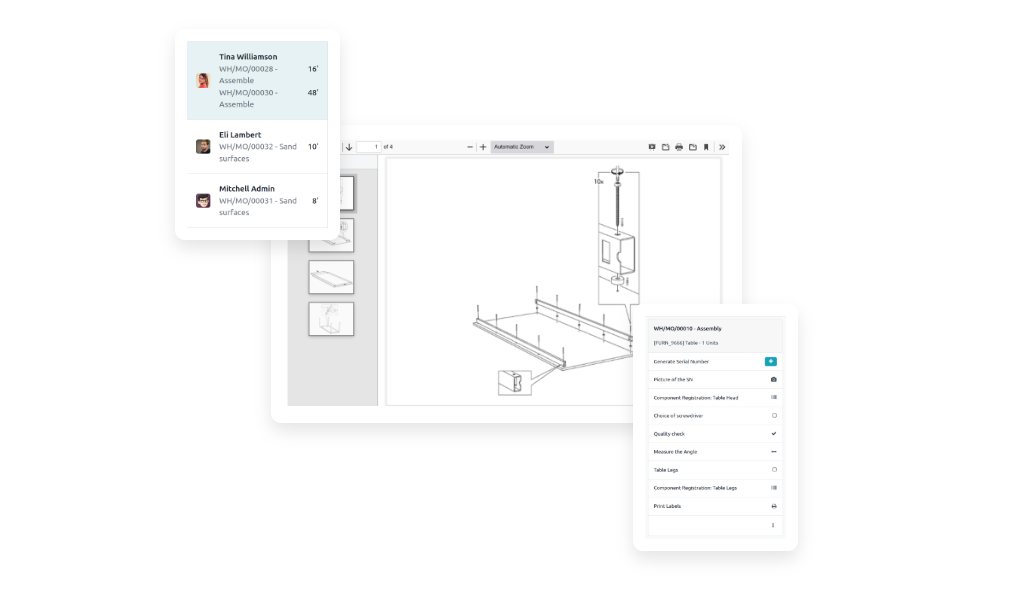Open the third page thumbnail in sidebar
Screen dimensions: 1036x594
(331, 277)
